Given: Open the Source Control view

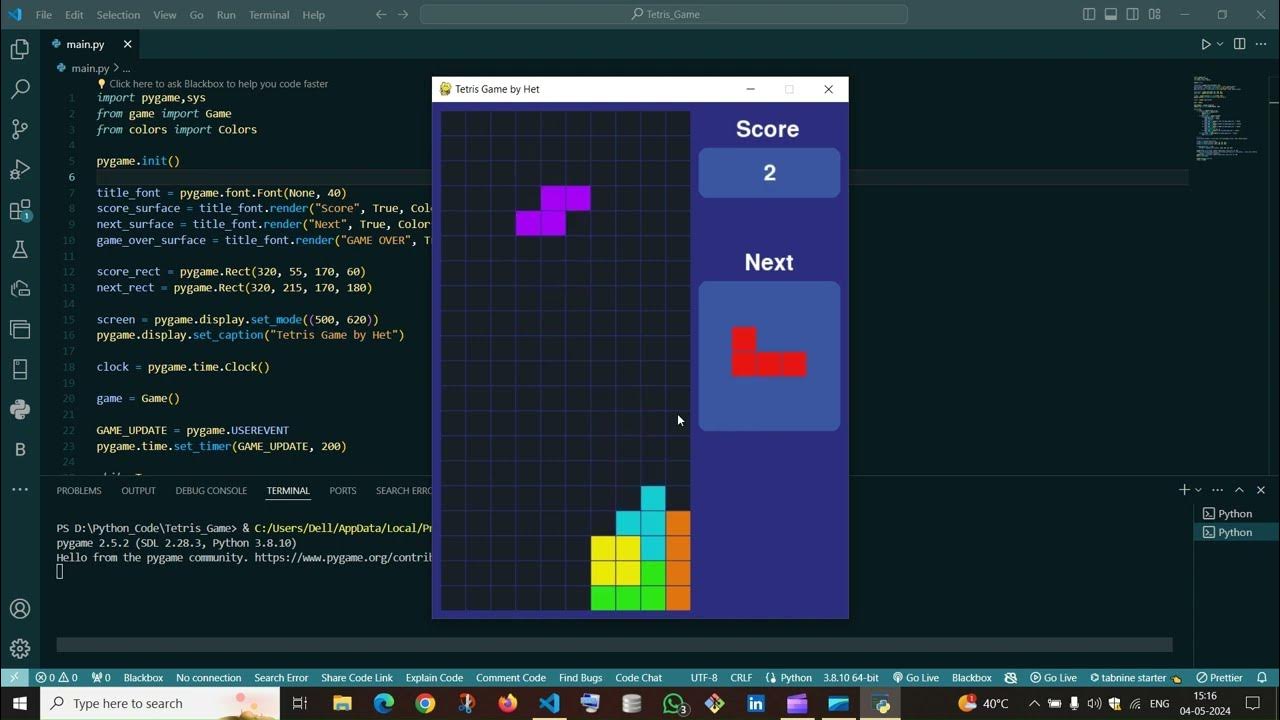Looking at the screenshot, I should click(20, 129).
